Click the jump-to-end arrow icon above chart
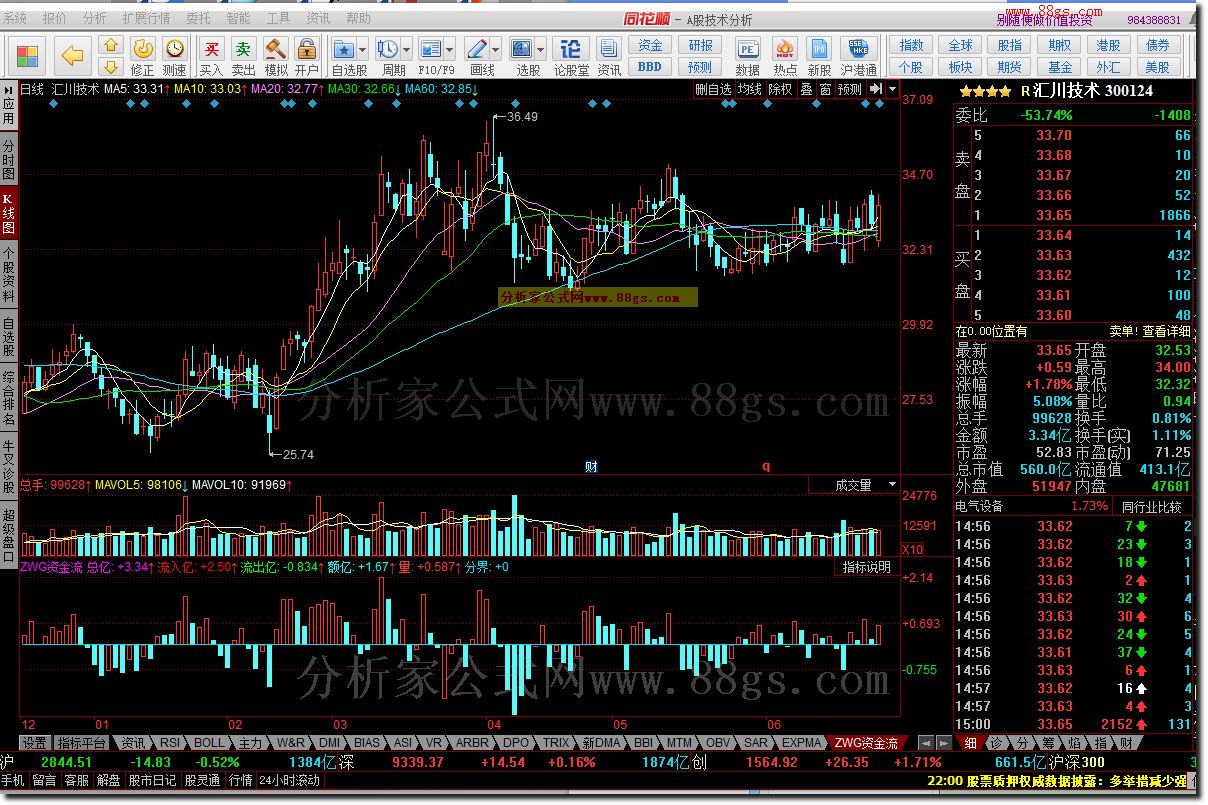1208x805 pixels. click(877, 89)
